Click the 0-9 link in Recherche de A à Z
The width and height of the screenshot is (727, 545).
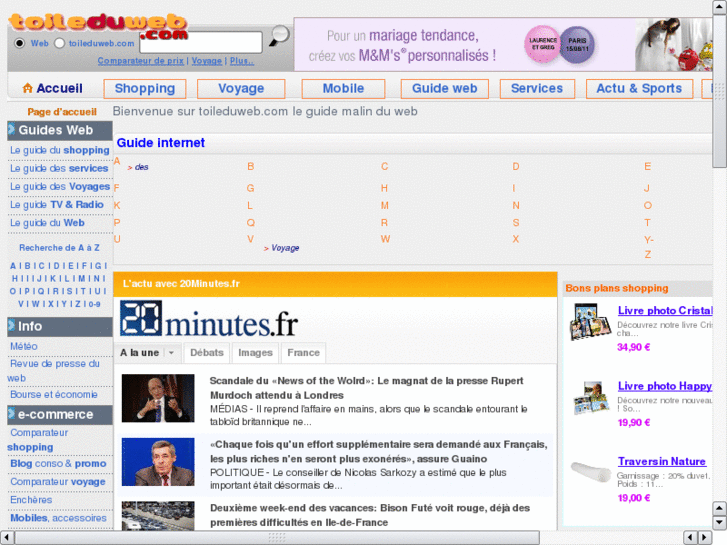tap(95, 304)
